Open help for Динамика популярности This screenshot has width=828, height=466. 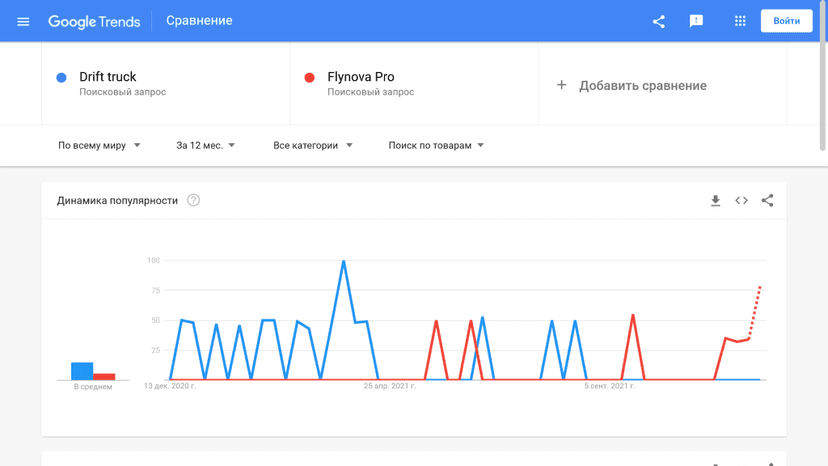(193, 200)
